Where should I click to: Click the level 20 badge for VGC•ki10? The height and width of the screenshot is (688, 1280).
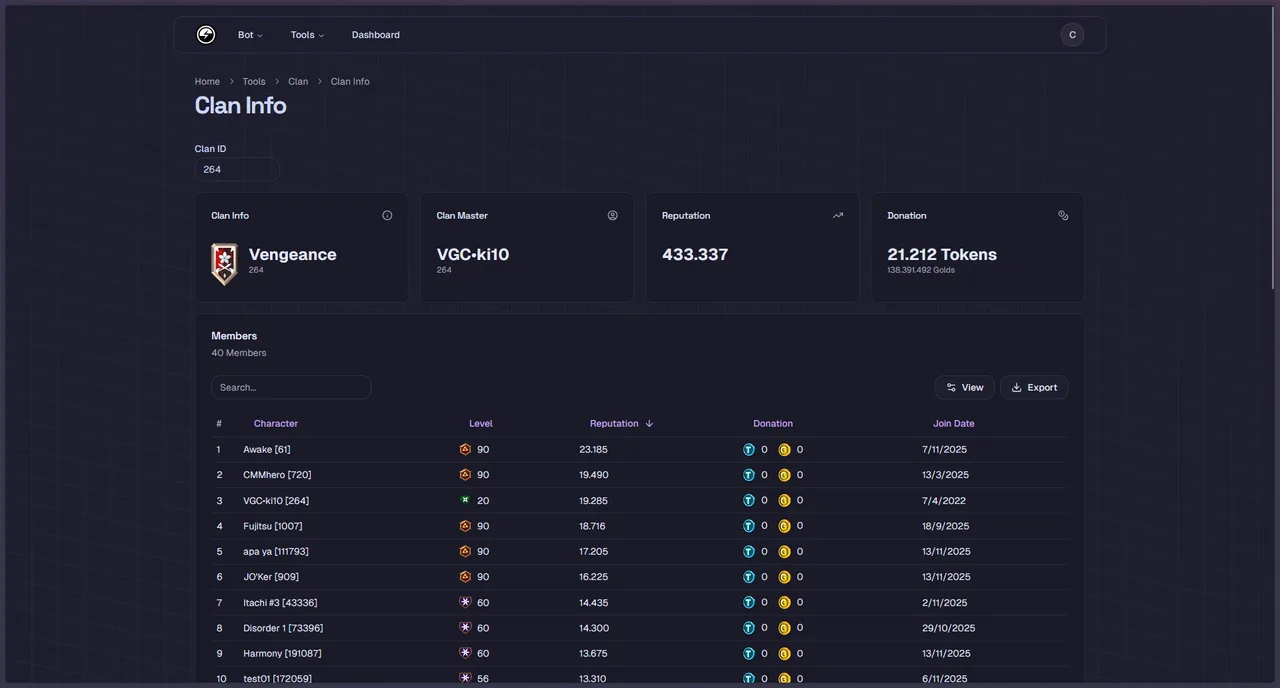465,500
